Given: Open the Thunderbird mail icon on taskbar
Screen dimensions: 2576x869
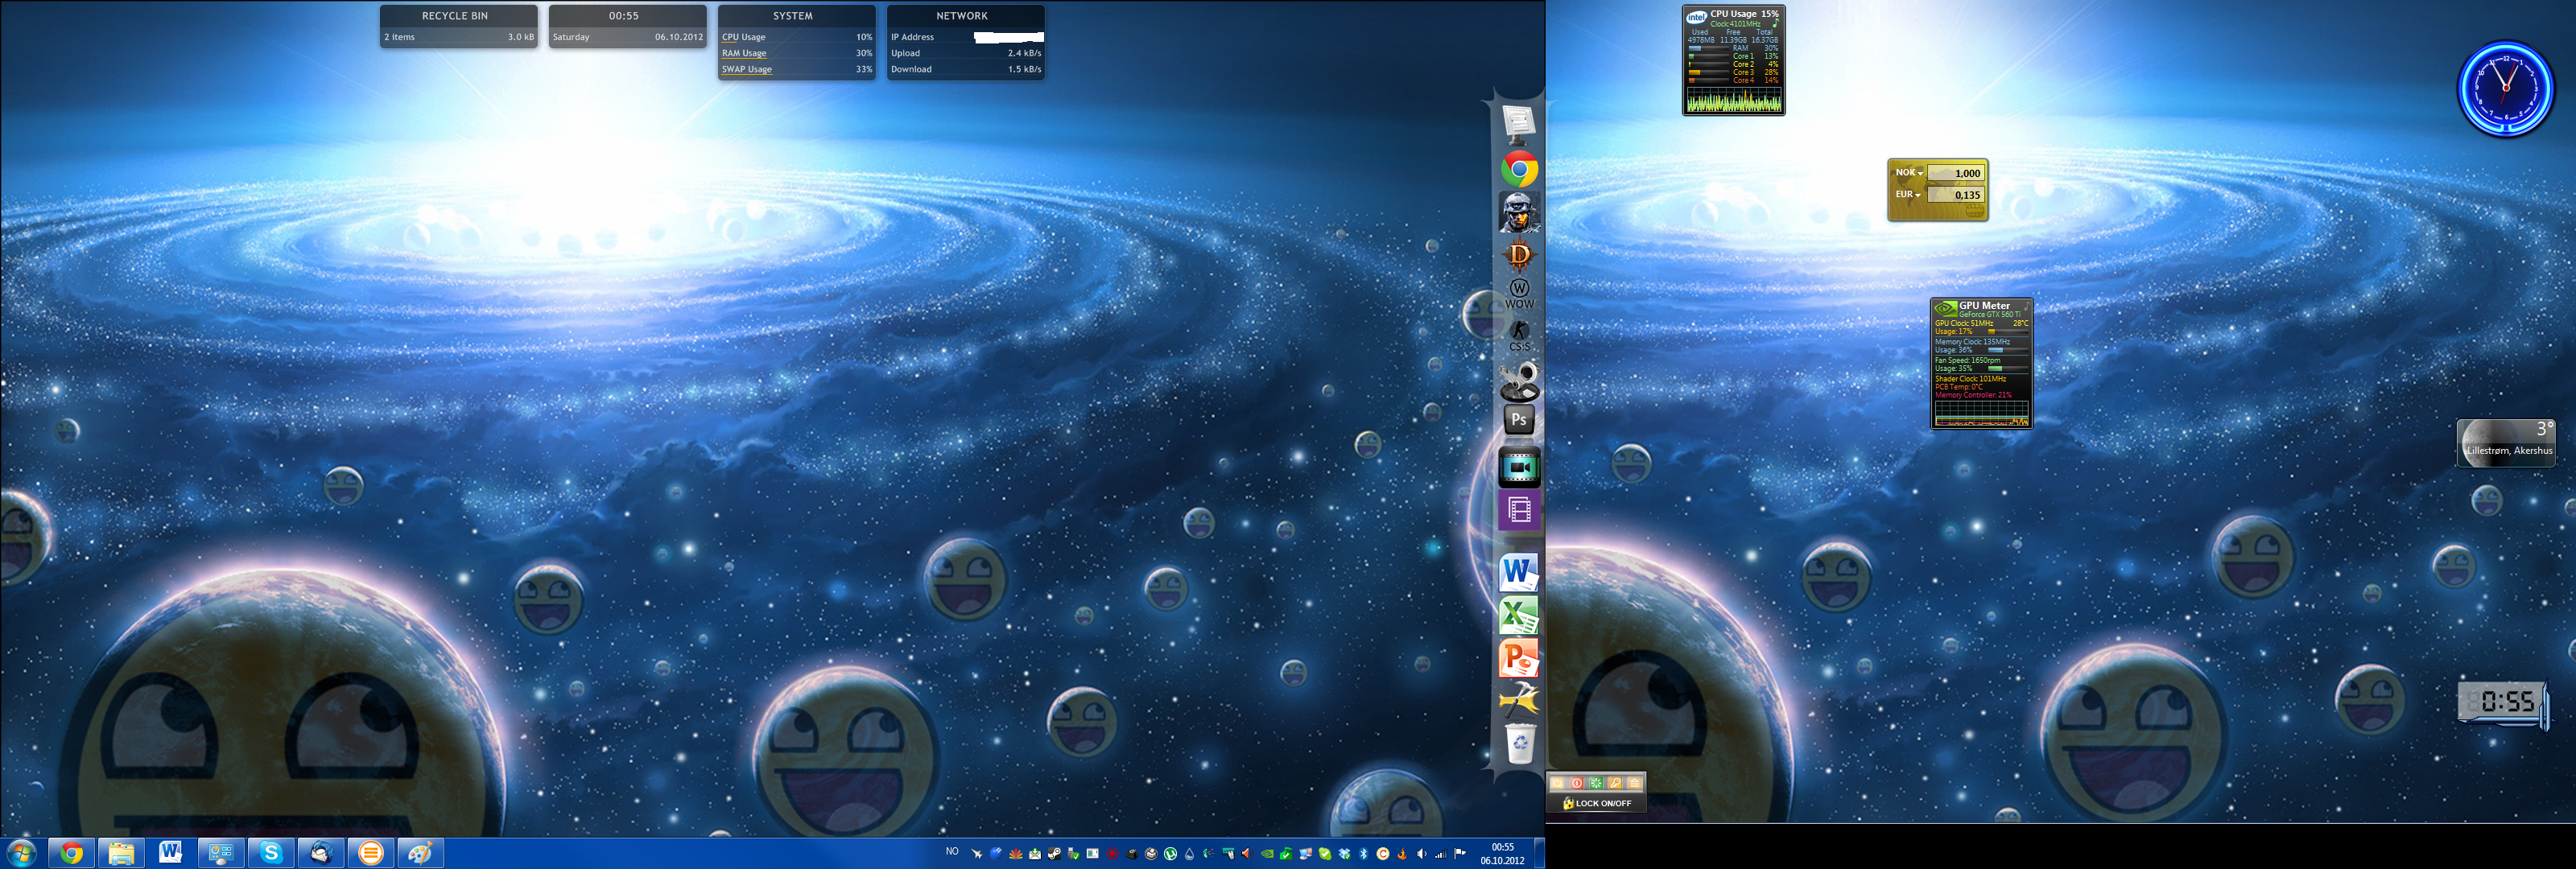Looking at the screenshot, I should [x=321, y=853].
